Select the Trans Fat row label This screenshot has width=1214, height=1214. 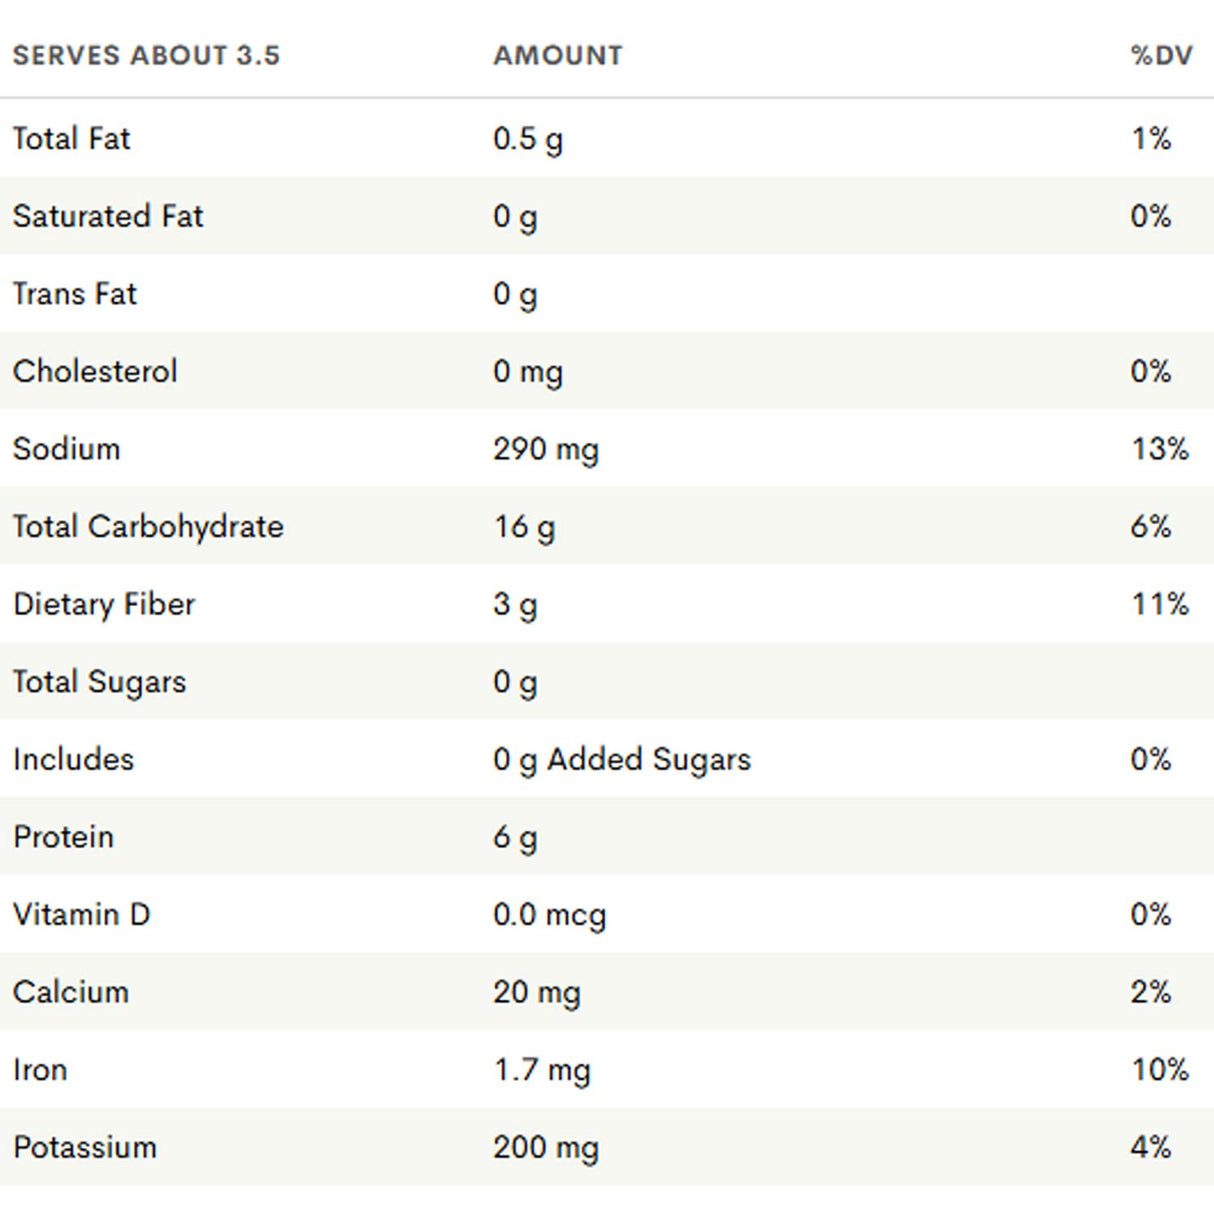tap(75, 294)
